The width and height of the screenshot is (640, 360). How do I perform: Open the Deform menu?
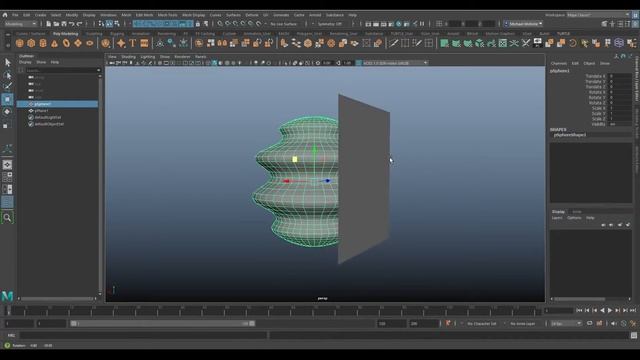(x=252, y=15)
